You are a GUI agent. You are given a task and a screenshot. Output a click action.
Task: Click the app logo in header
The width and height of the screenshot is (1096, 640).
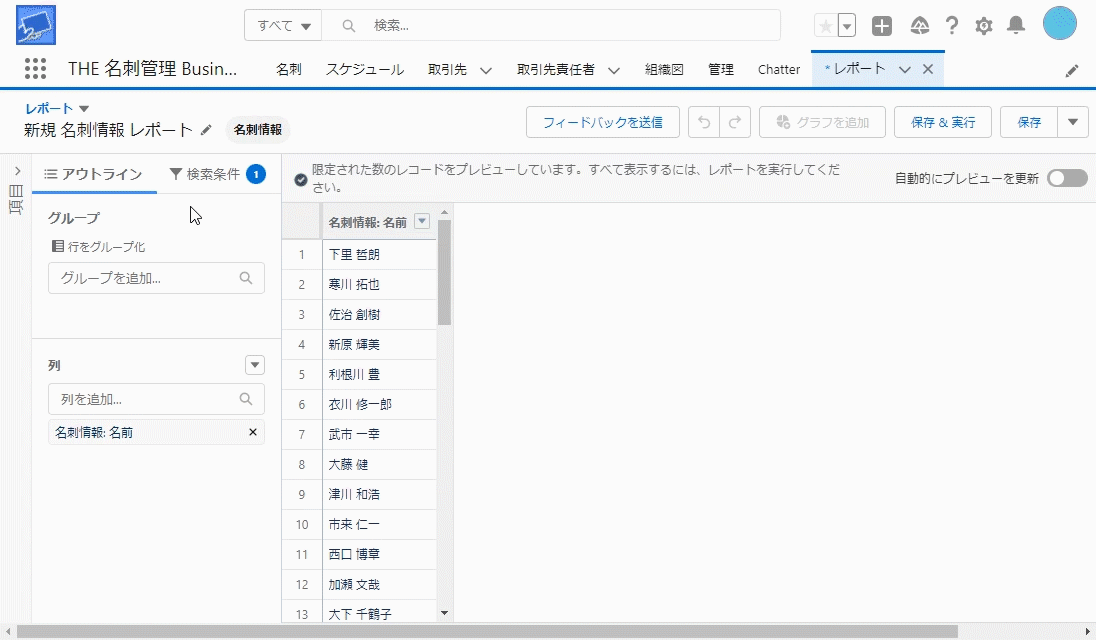pos(36,25)
